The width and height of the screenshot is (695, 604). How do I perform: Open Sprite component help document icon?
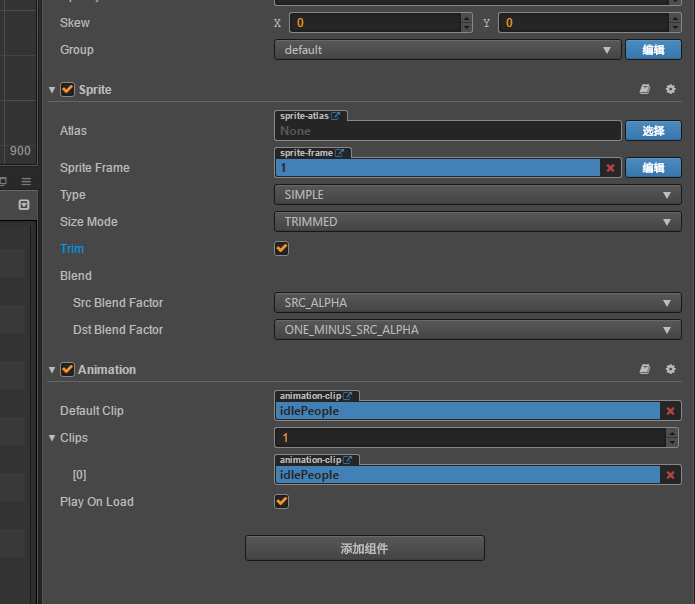[x=644, y=90]
